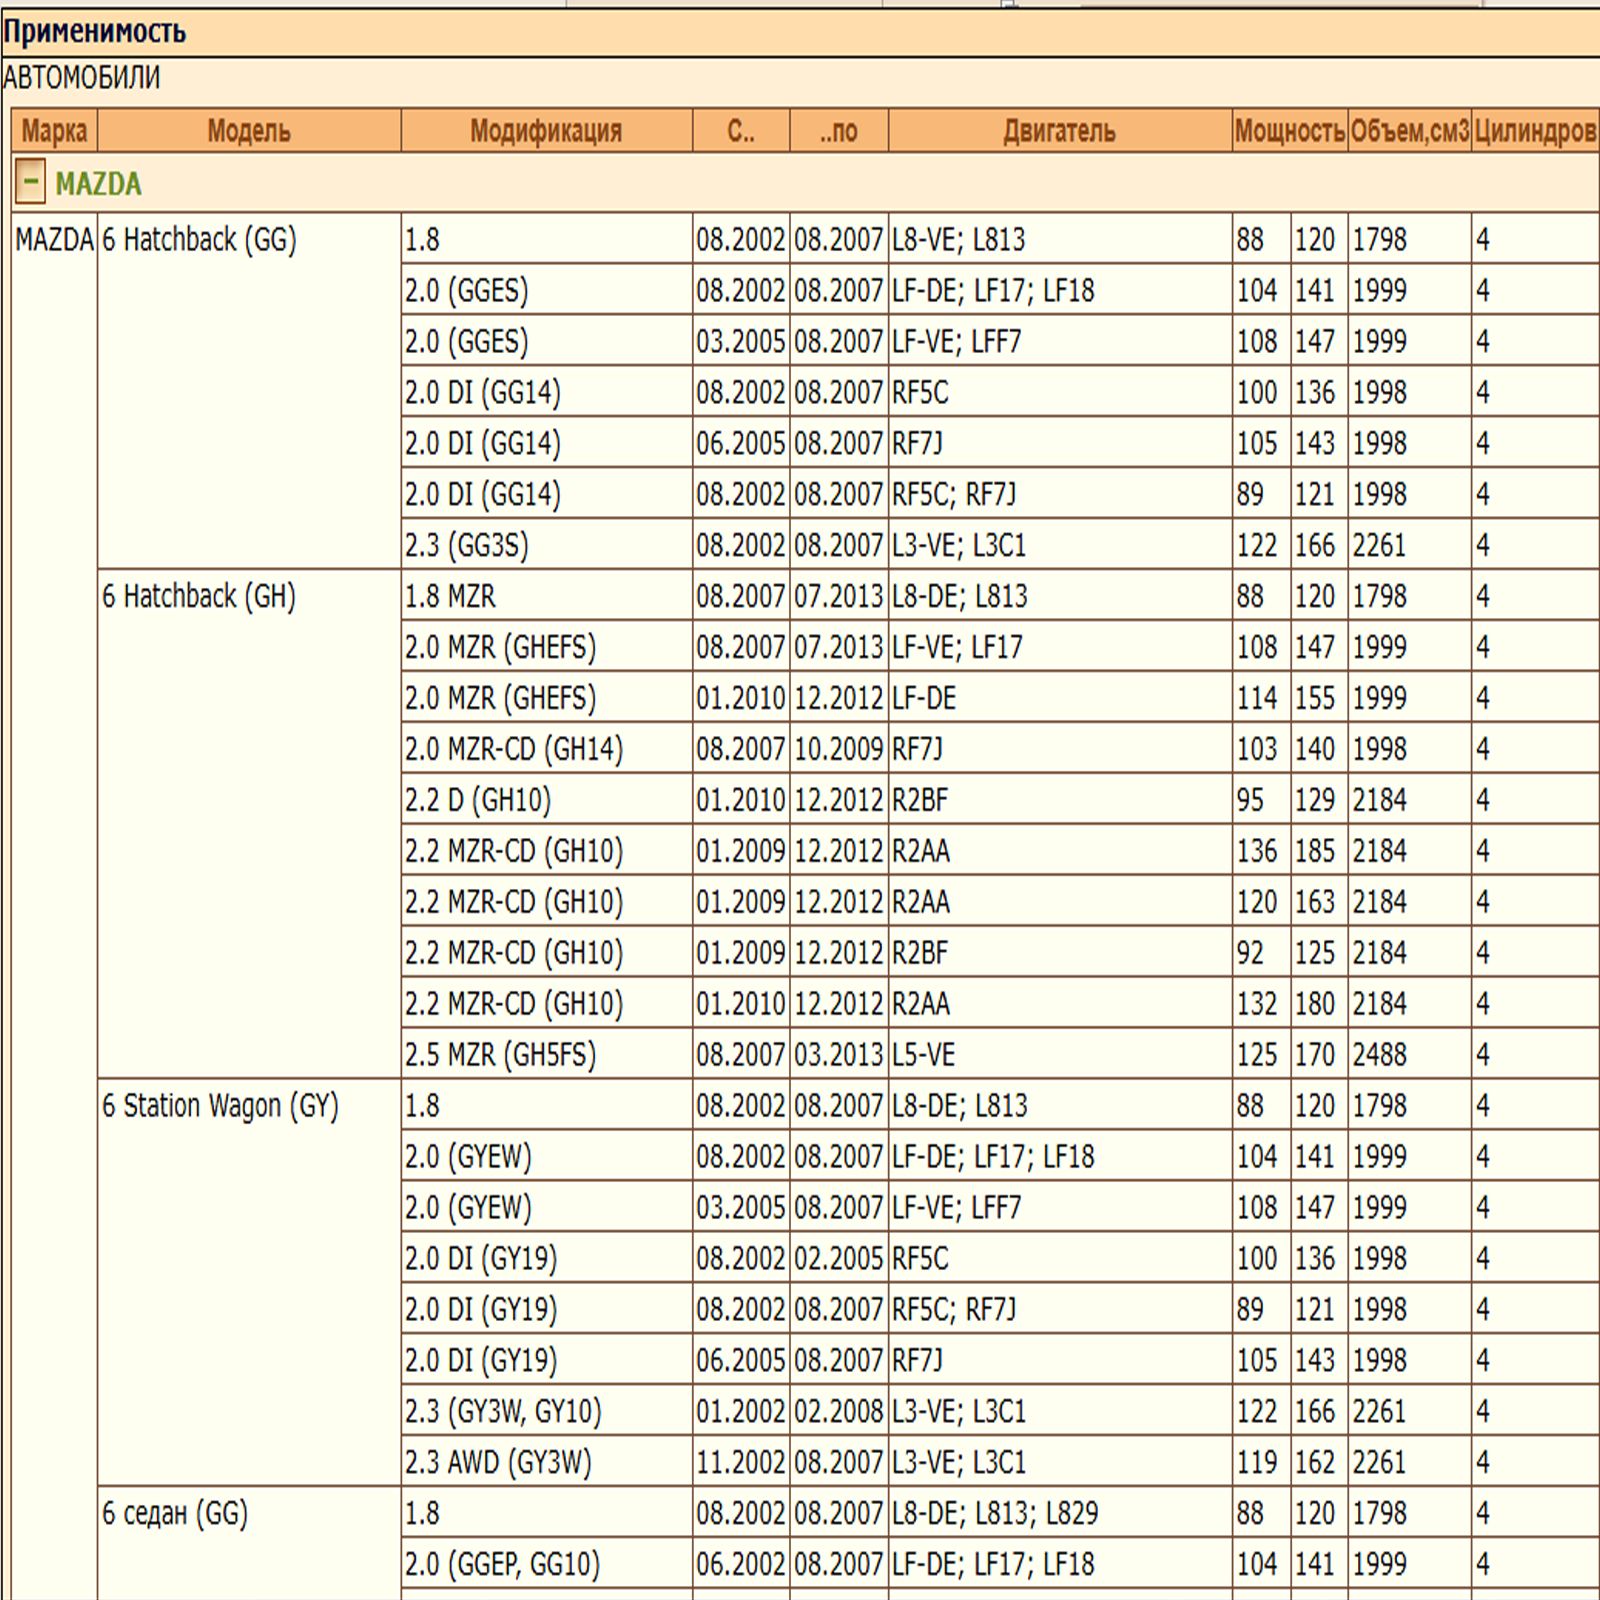Image resolution: width=1600 pixels, height=1600 pixels.
Task: Select the 6 Hatchback (GG) model cell
Action: (199, 240)
